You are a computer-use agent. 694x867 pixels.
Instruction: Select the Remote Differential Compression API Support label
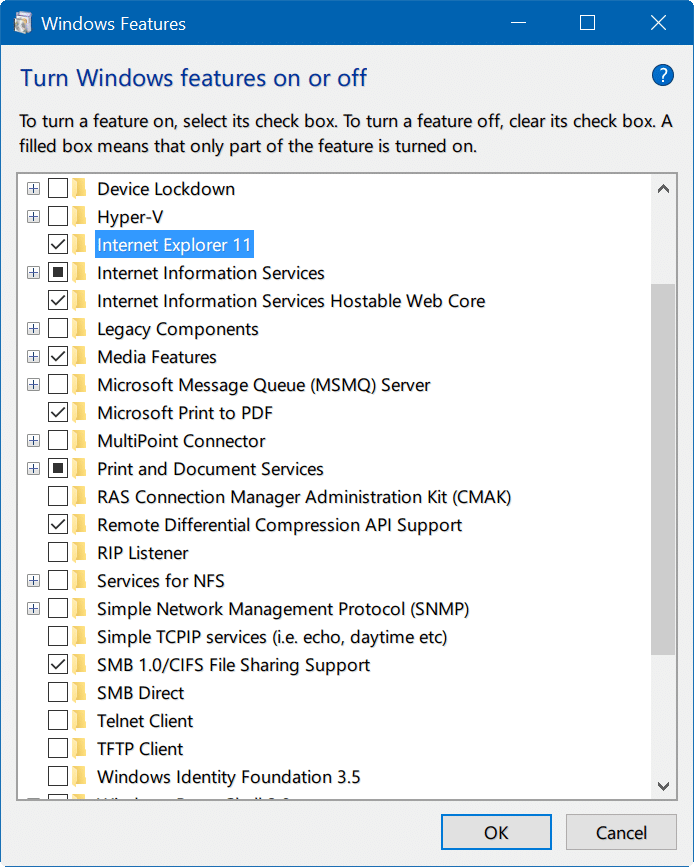pos(280,524)
